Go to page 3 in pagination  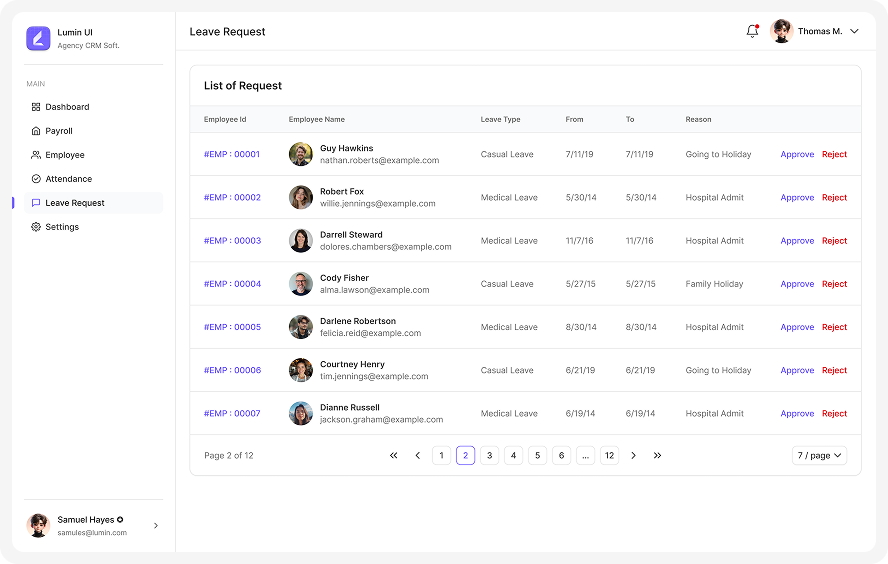(x=489, y=455)
